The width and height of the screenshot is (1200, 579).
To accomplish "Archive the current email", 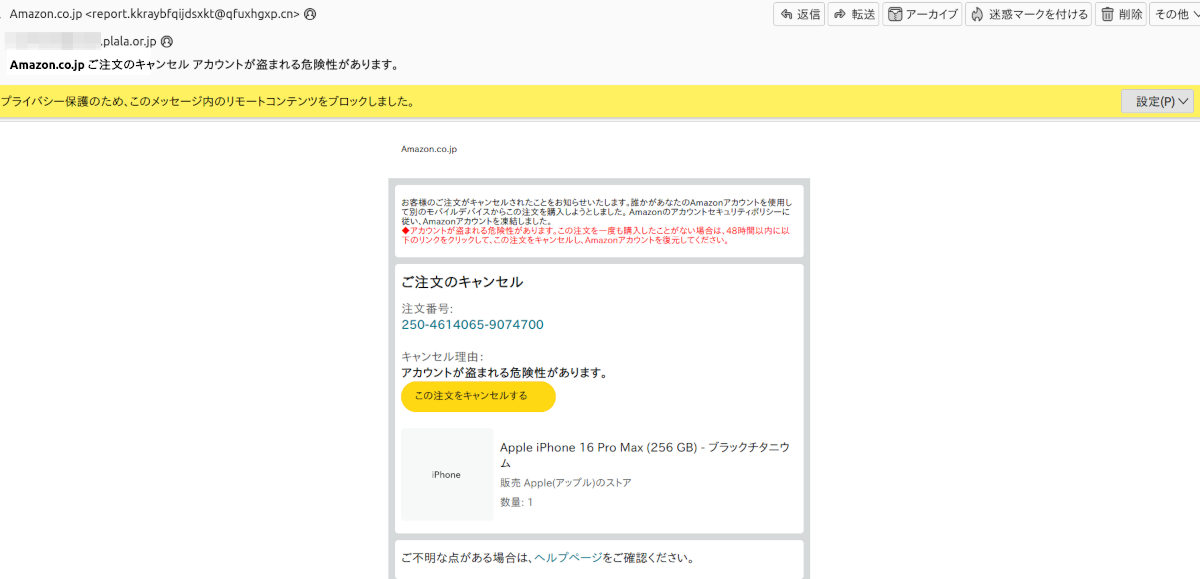I will pyautogui.click(x=922, y=14).
